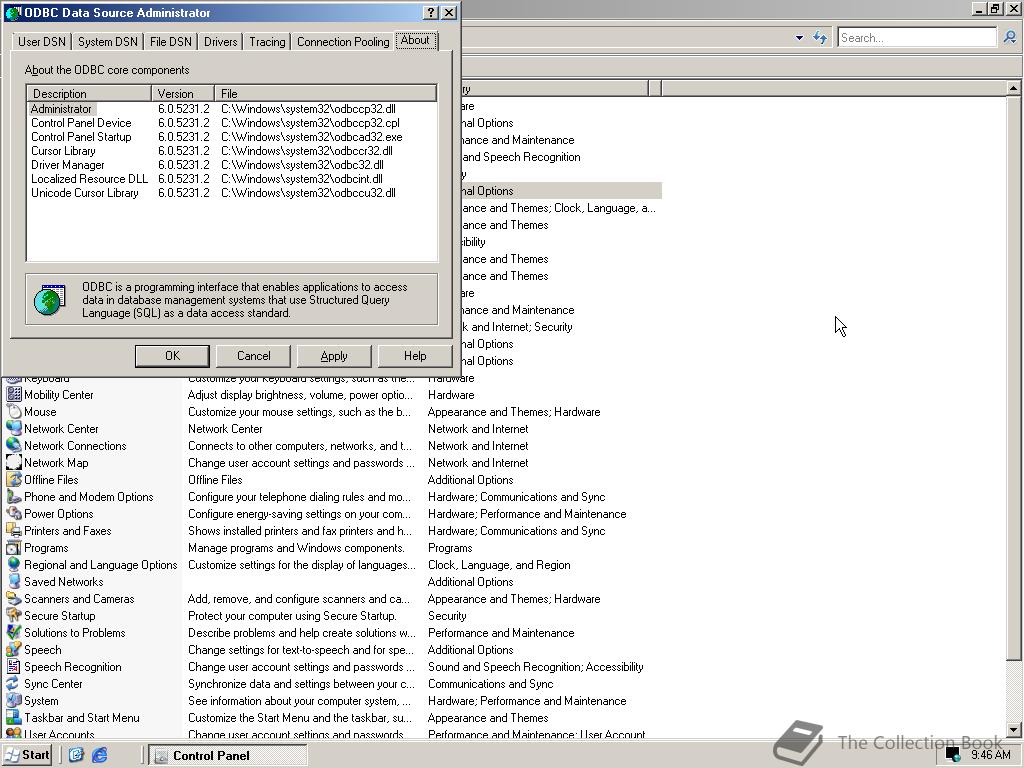Click the OK button
Viewport: 1024px width, 768px height.
[172, 356]
